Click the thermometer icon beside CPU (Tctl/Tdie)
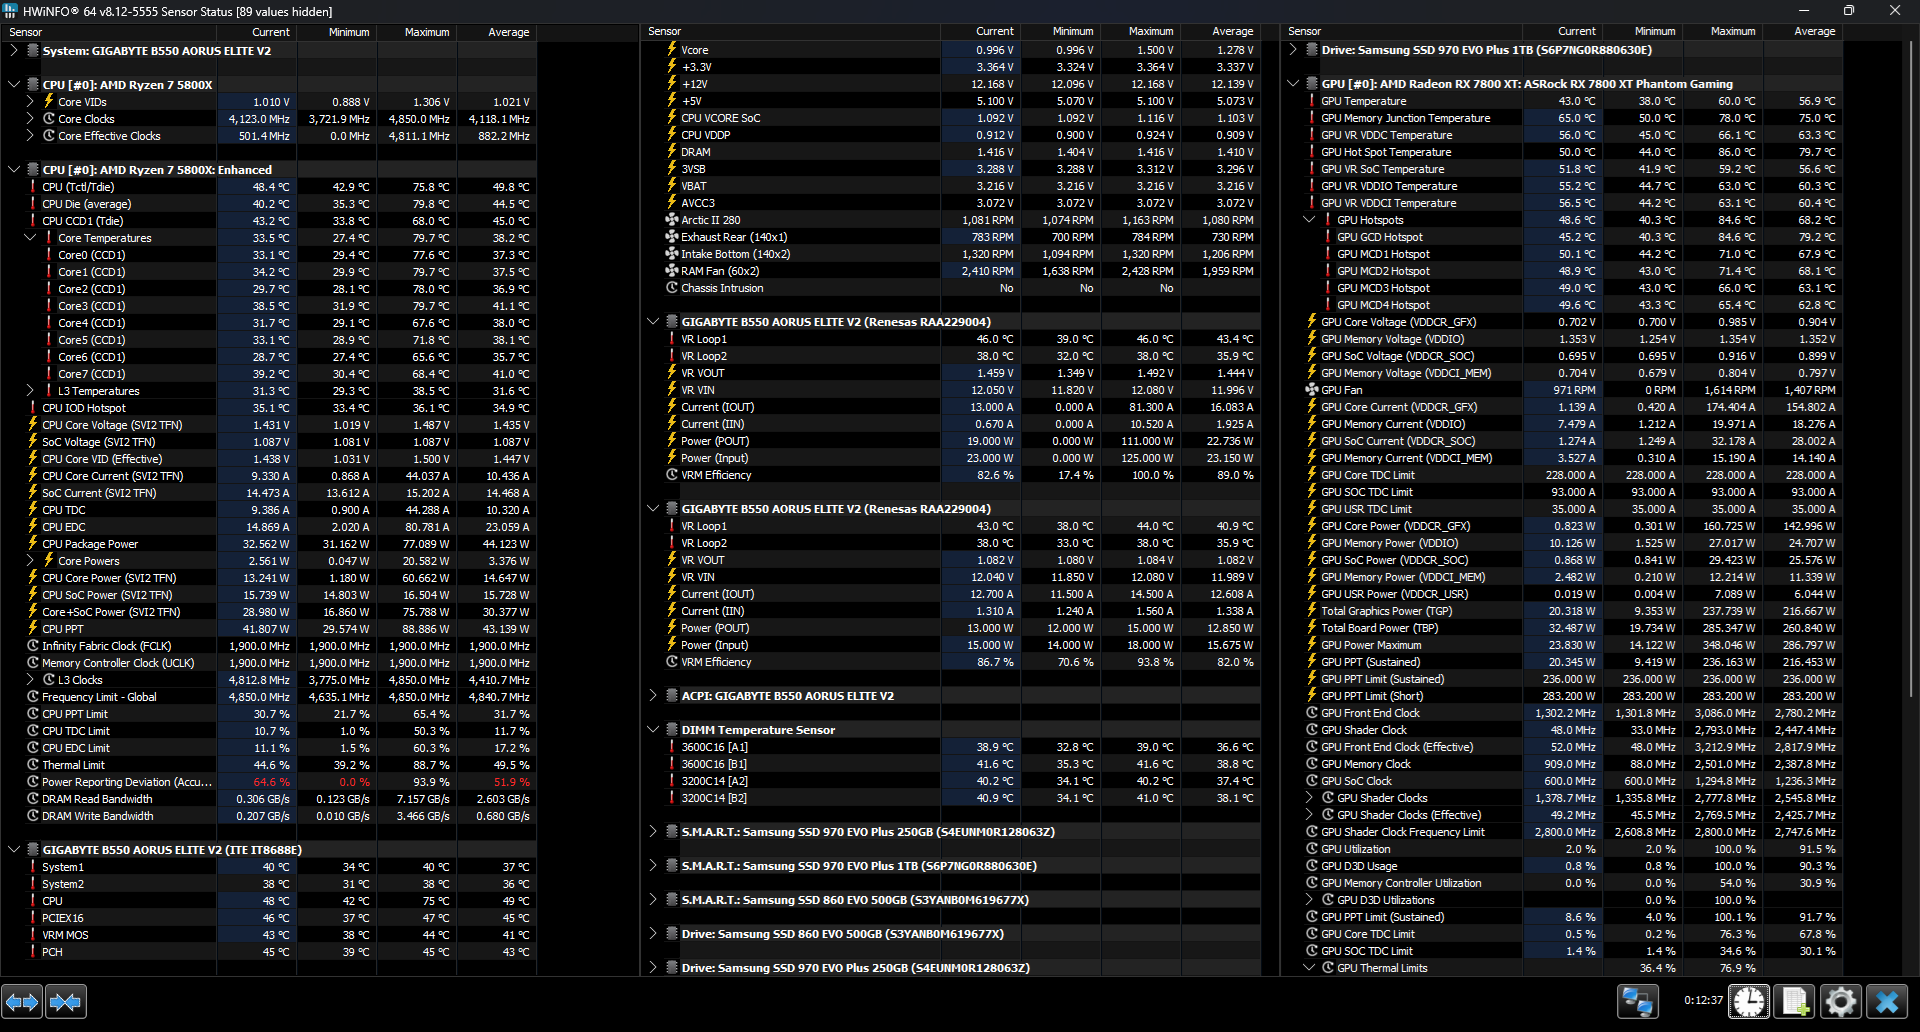1920x1032 pixels. point(33,187)
